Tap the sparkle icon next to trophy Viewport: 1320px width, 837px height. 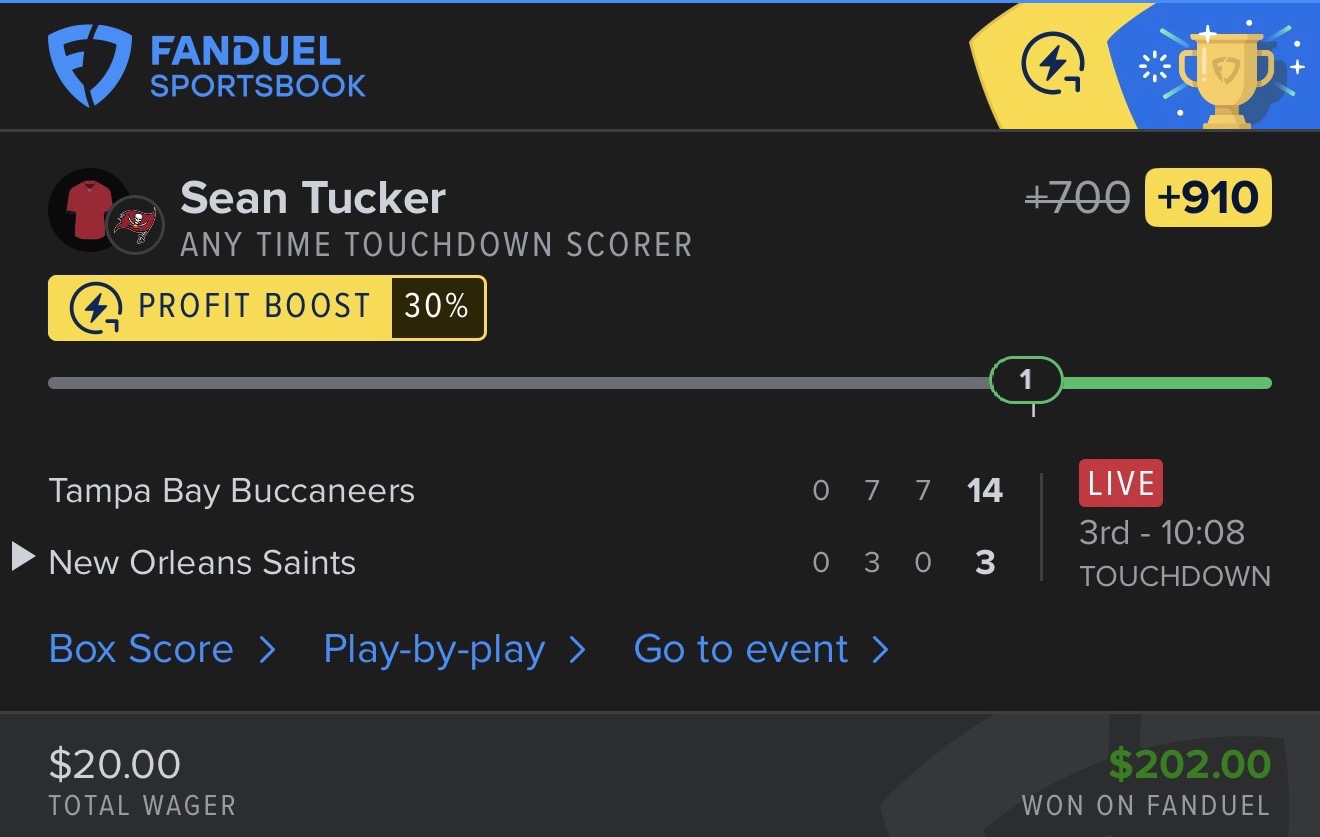(x=1155, y=68)
